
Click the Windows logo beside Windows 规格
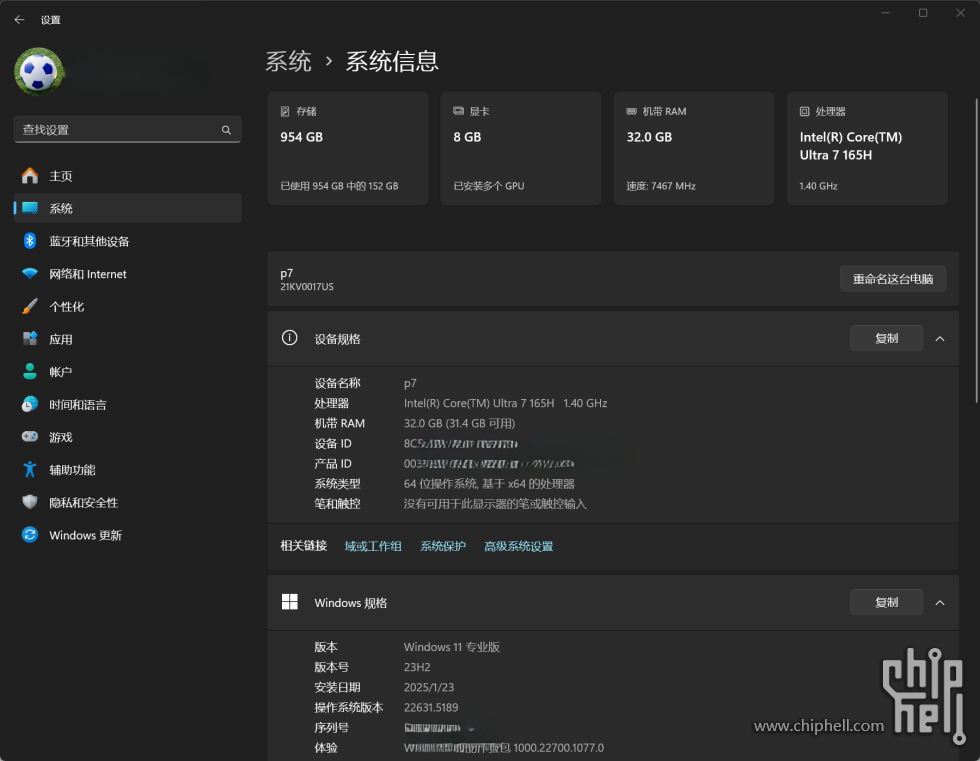pos(289,602)
